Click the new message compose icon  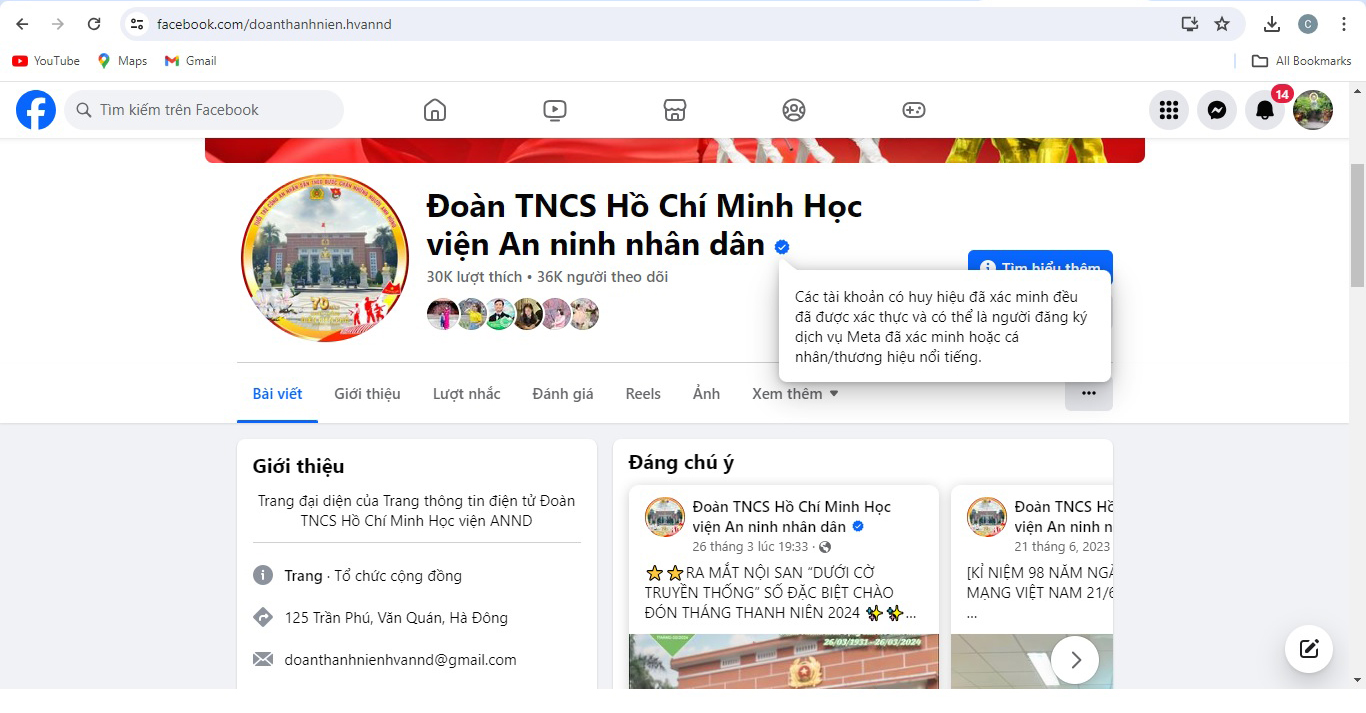1309,649
